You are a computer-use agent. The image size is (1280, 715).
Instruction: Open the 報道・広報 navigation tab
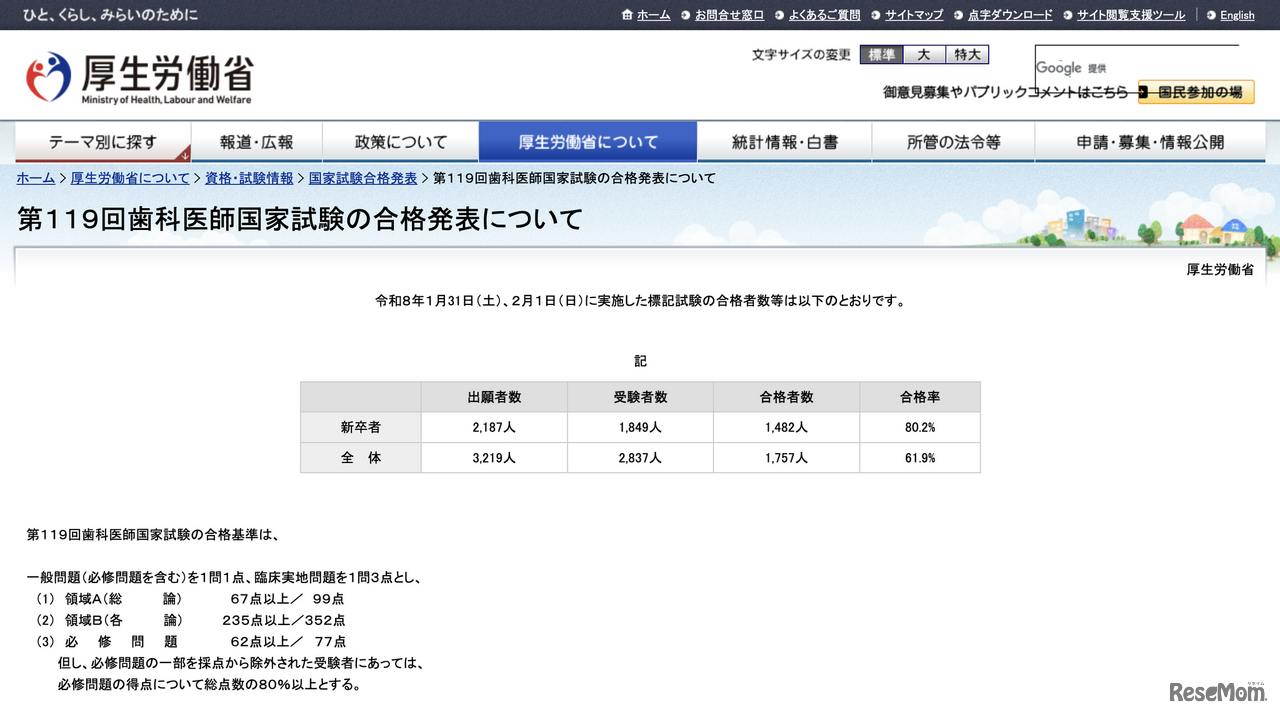(256, 141)
